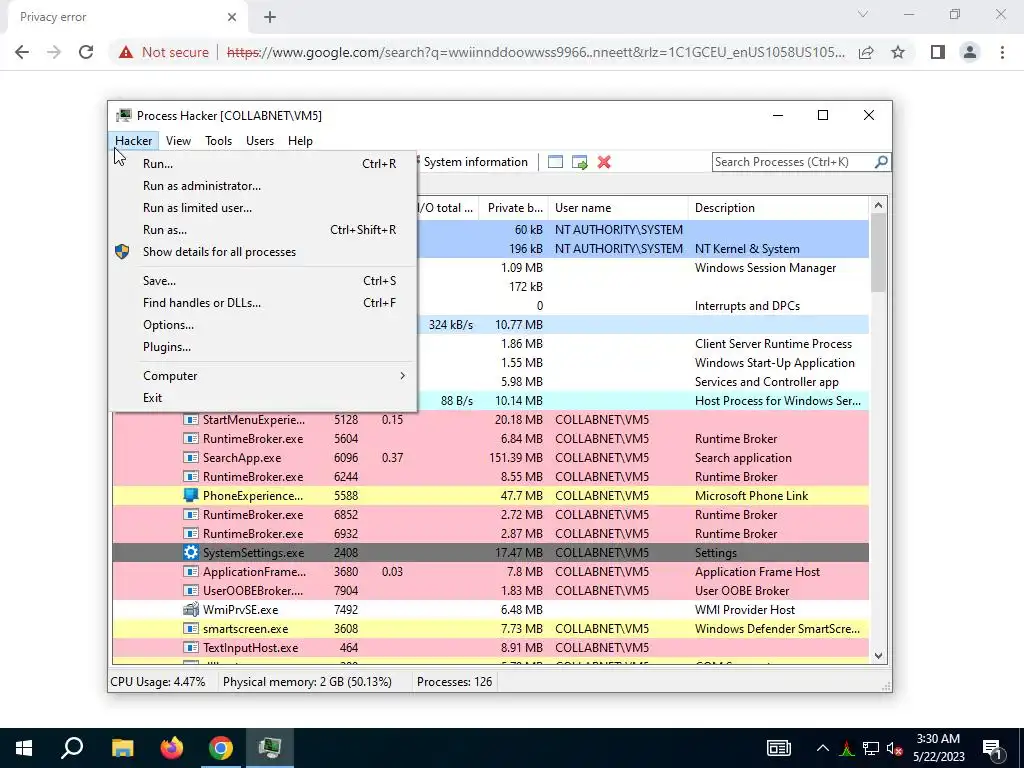Click the Chrome share page icon
This screenshot has height=768, width=1024.
[866, 52]
